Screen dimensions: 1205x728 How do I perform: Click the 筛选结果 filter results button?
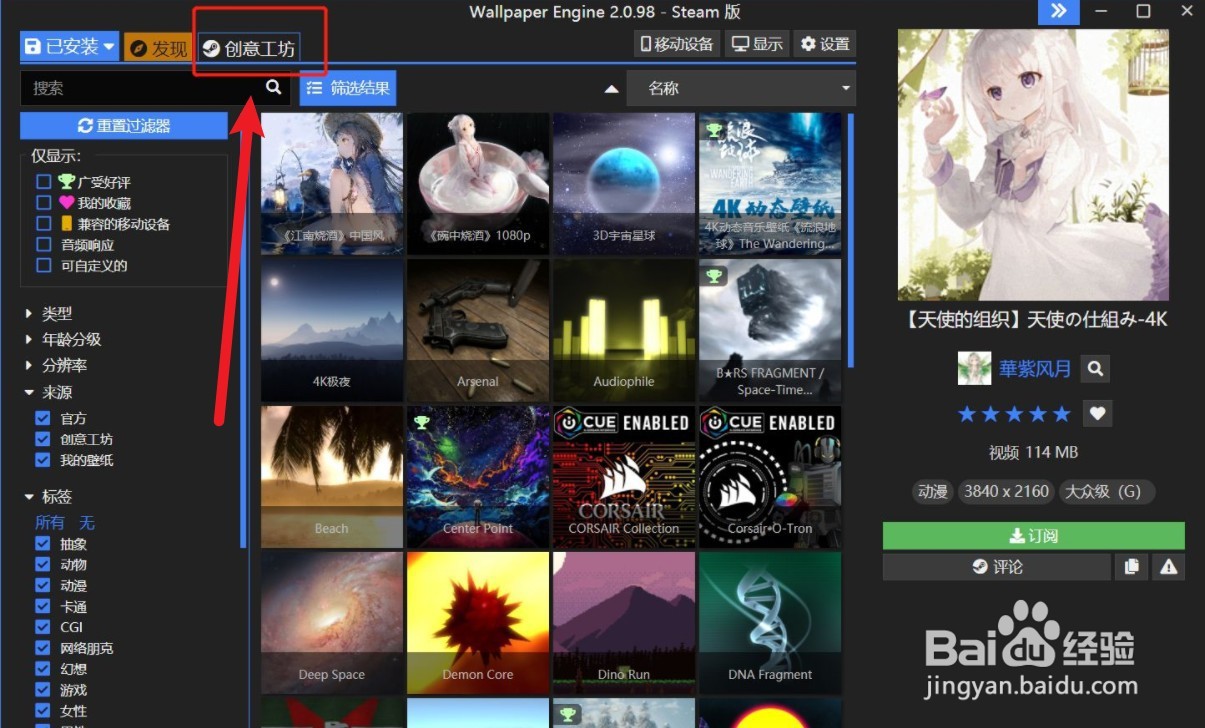point(348,88)
